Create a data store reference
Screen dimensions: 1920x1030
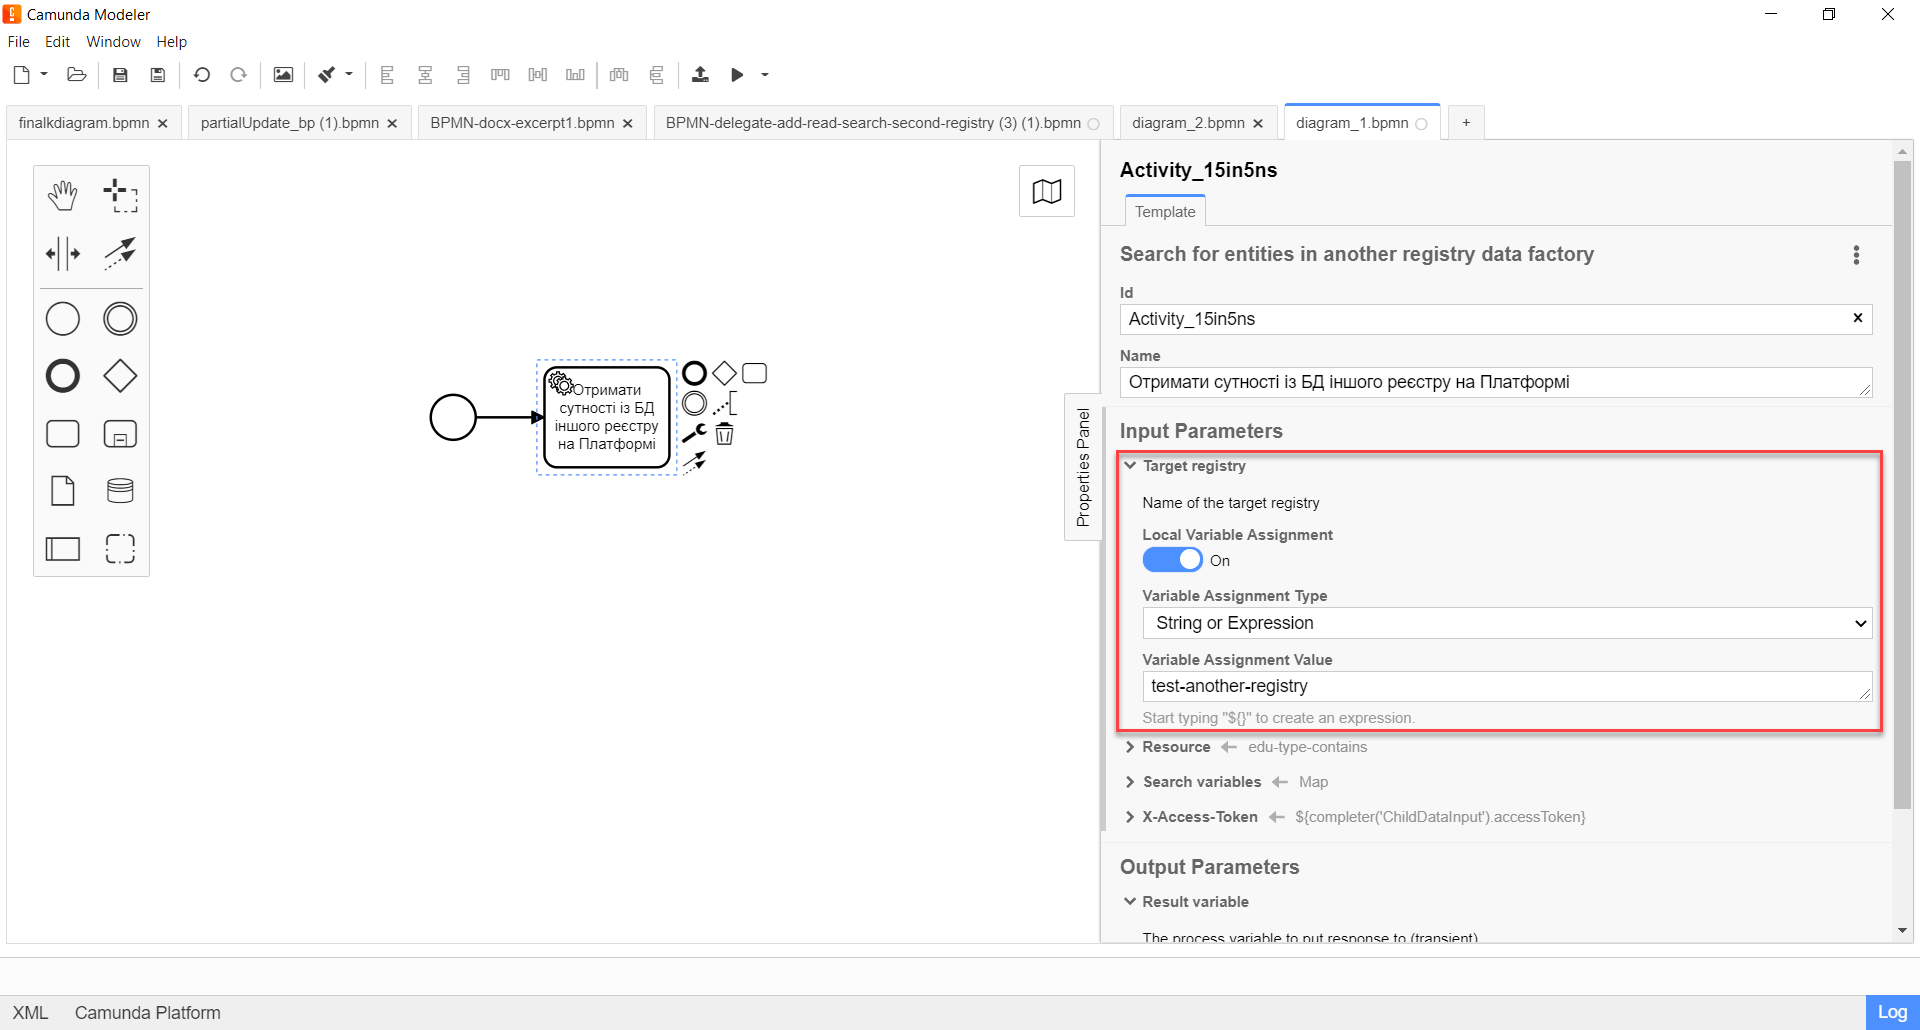pyautogui.click(x=120, y=491)
